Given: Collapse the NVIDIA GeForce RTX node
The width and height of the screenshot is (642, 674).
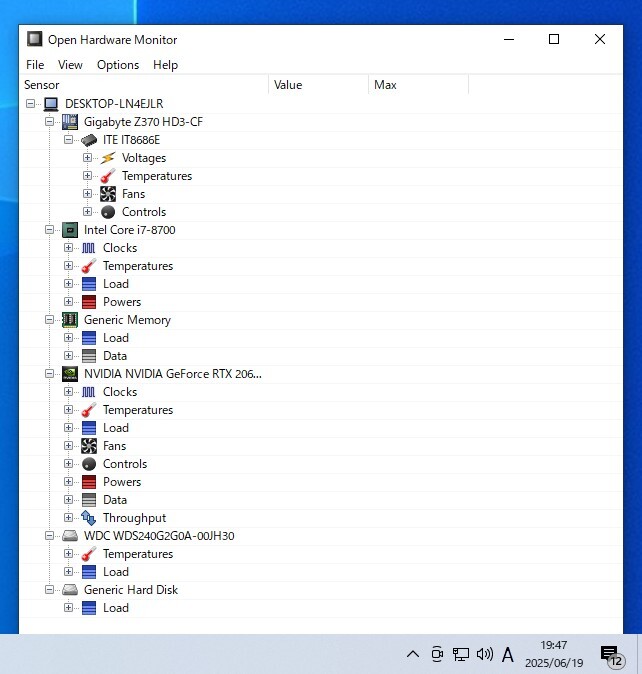Looking at the screenshot, I should click(x=49, y=374).
